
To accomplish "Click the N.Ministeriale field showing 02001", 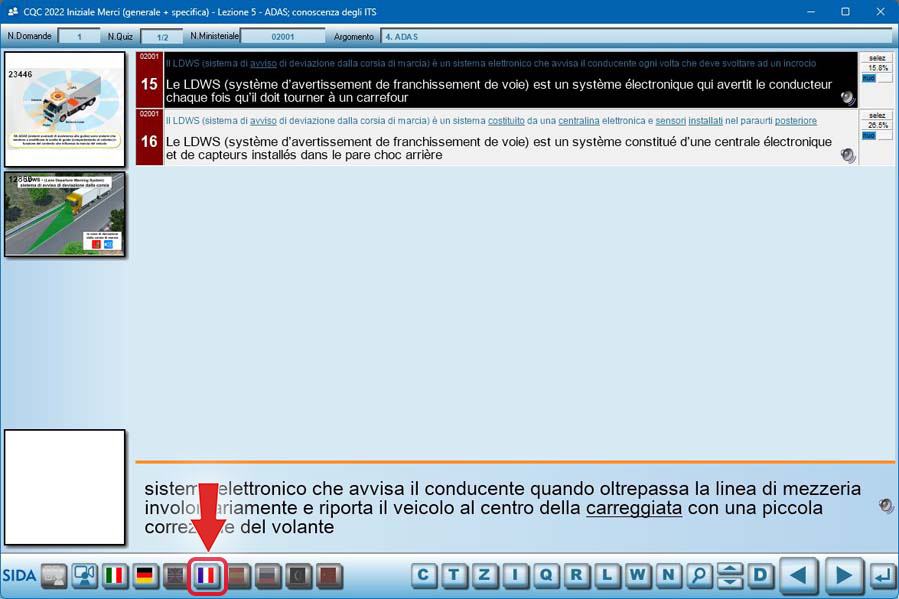I will point(282,37).
